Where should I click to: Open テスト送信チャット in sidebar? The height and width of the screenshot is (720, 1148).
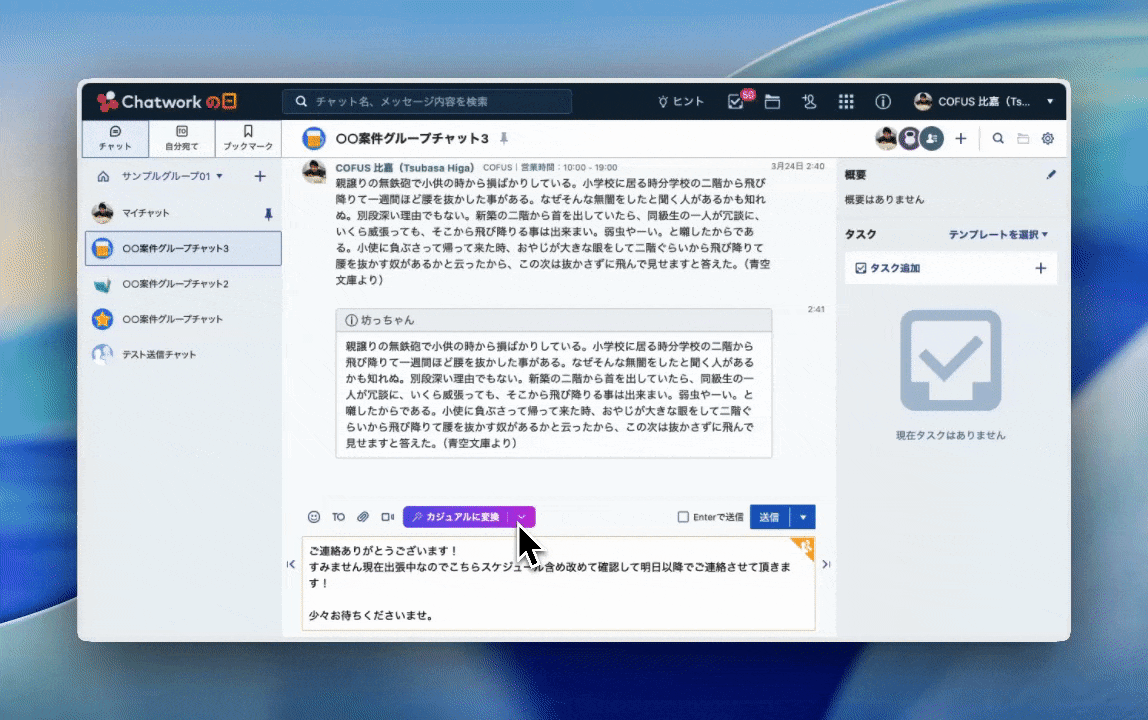183,355
